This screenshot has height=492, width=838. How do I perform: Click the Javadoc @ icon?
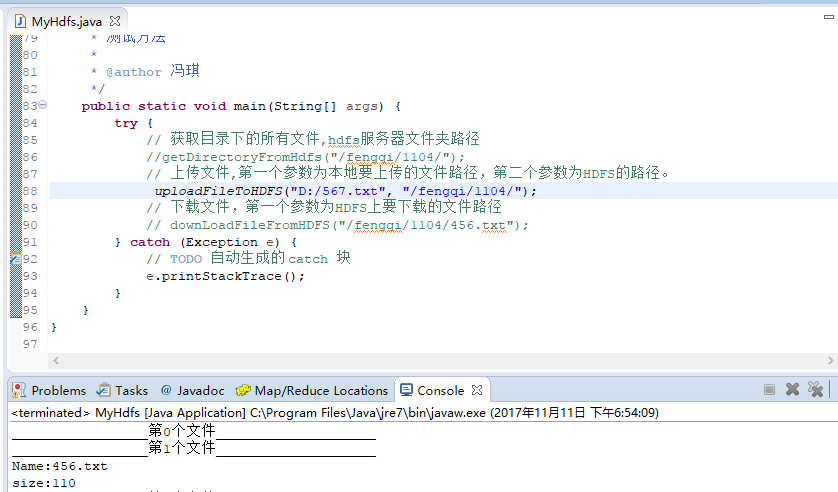click(166, 390)
